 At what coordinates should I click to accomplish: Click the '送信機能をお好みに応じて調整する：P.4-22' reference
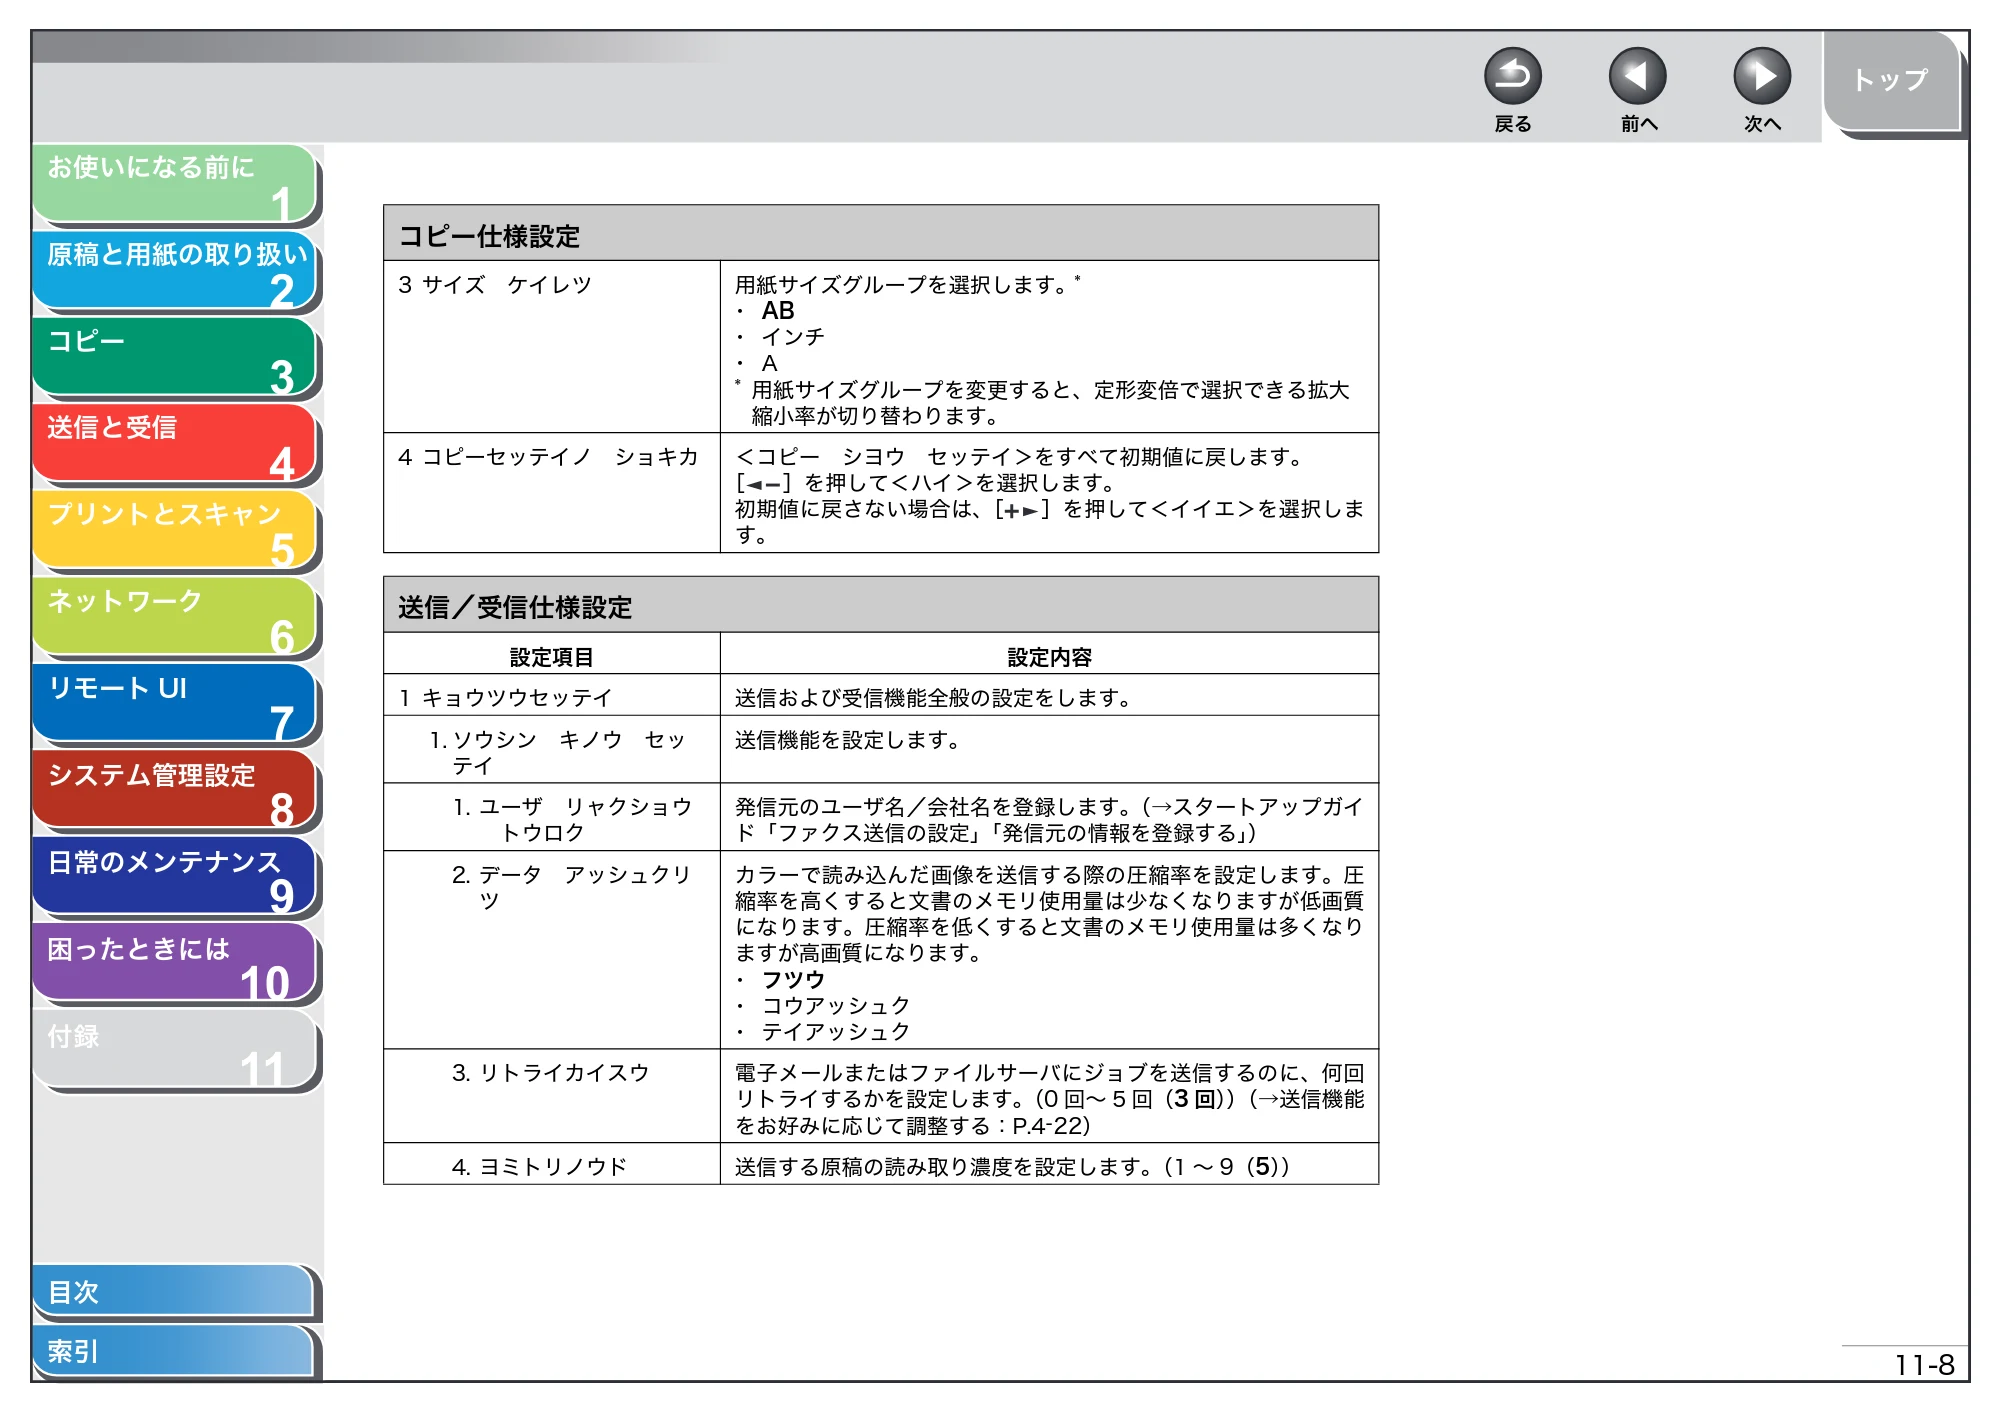click(1050, 1112)
